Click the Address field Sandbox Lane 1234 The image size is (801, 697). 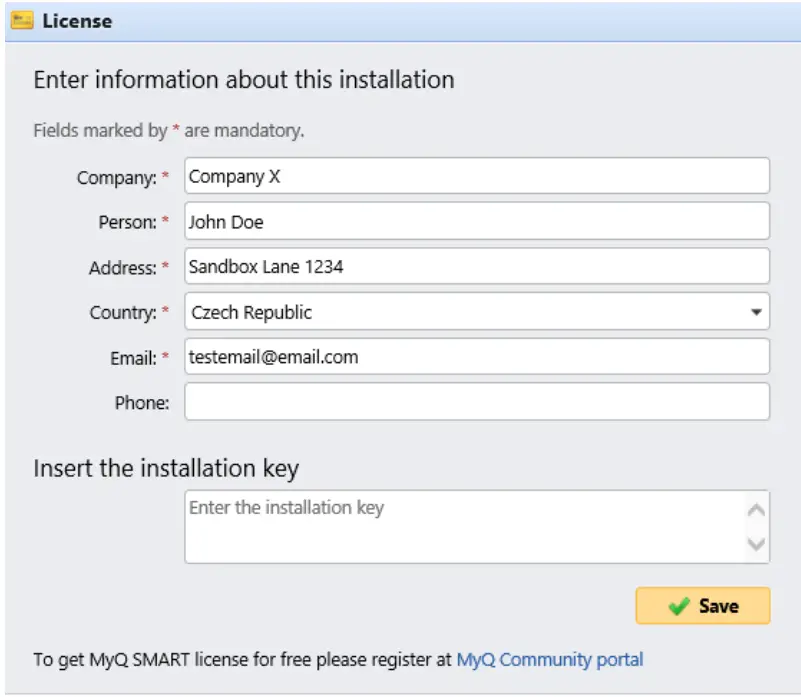click(476, 266)
